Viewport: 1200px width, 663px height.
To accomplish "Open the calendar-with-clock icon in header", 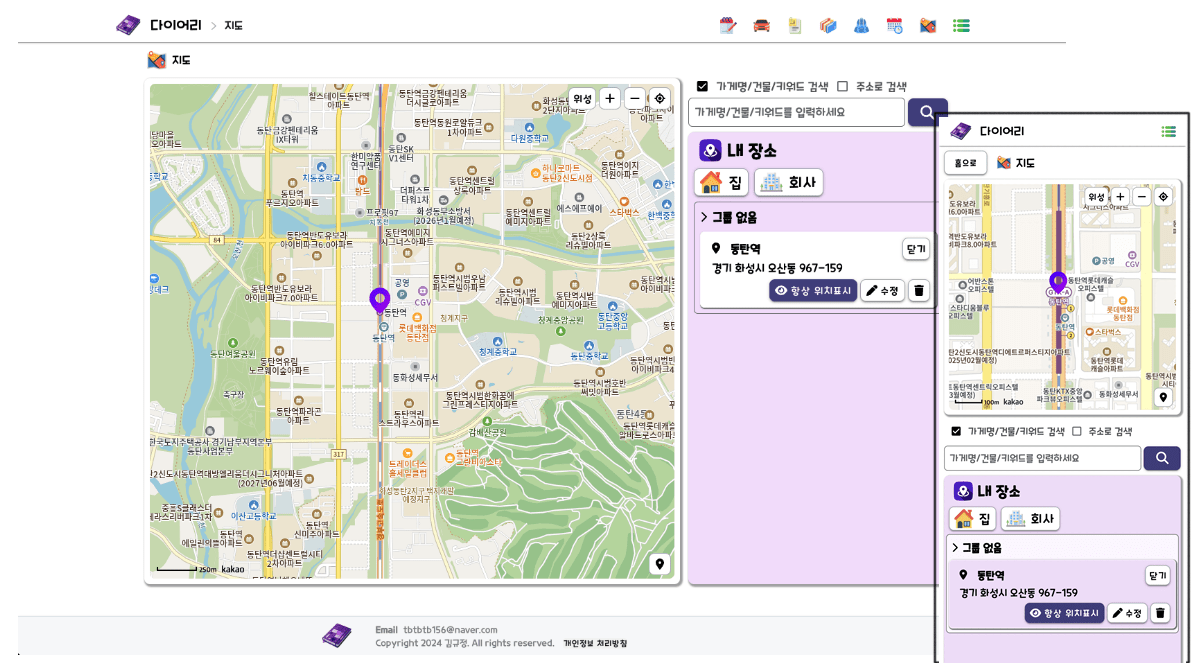I will click(894, 26).
